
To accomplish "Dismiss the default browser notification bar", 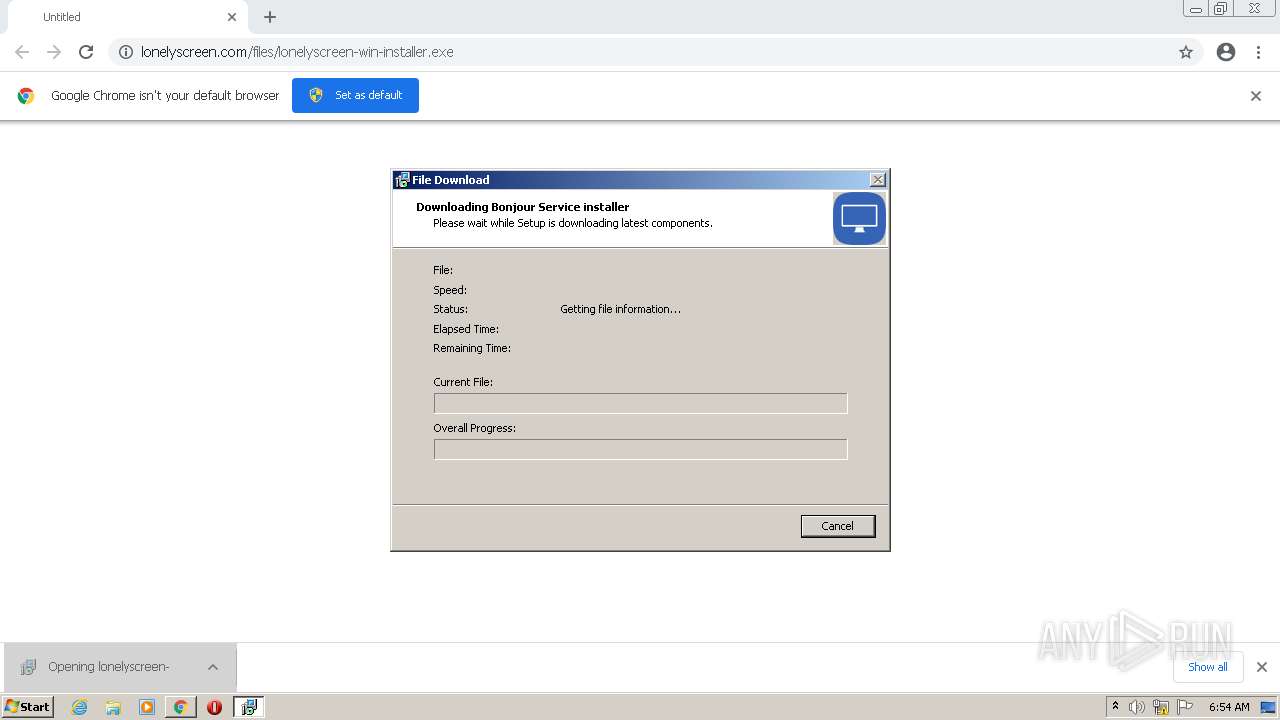I will click(1256, 96).
